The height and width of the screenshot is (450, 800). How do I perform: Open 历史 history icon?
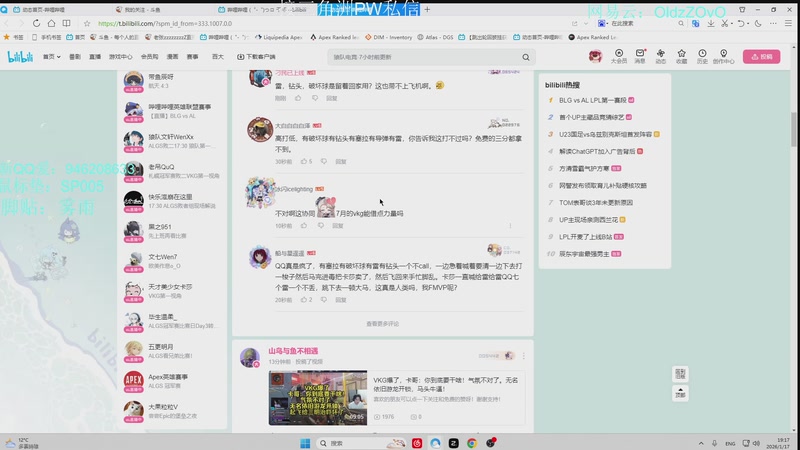tap(703, 56)
